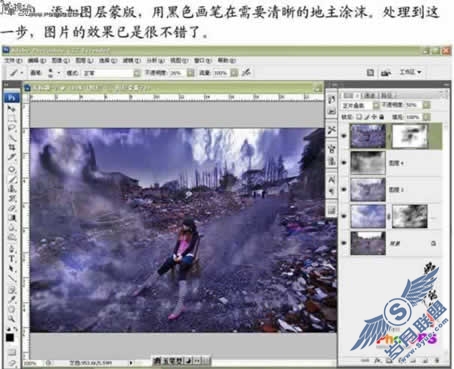Screen dimensions: 454x369
Task: Open layer opacity dropdown in Layers panel
Action: pyautogui.click(x=426, y=105)
